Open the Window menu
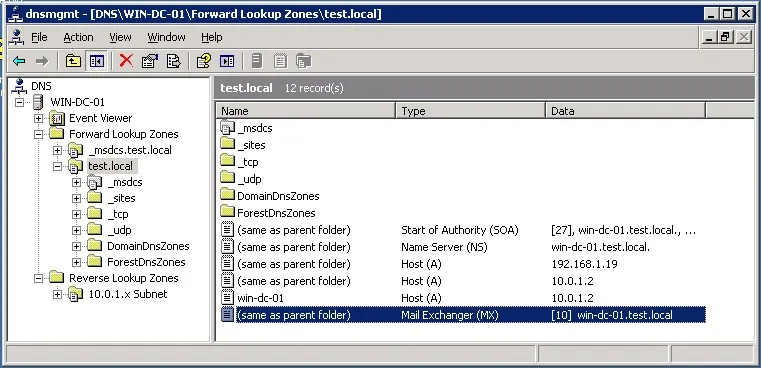Screen dimensions: 761x368 [x=166, y=37]
